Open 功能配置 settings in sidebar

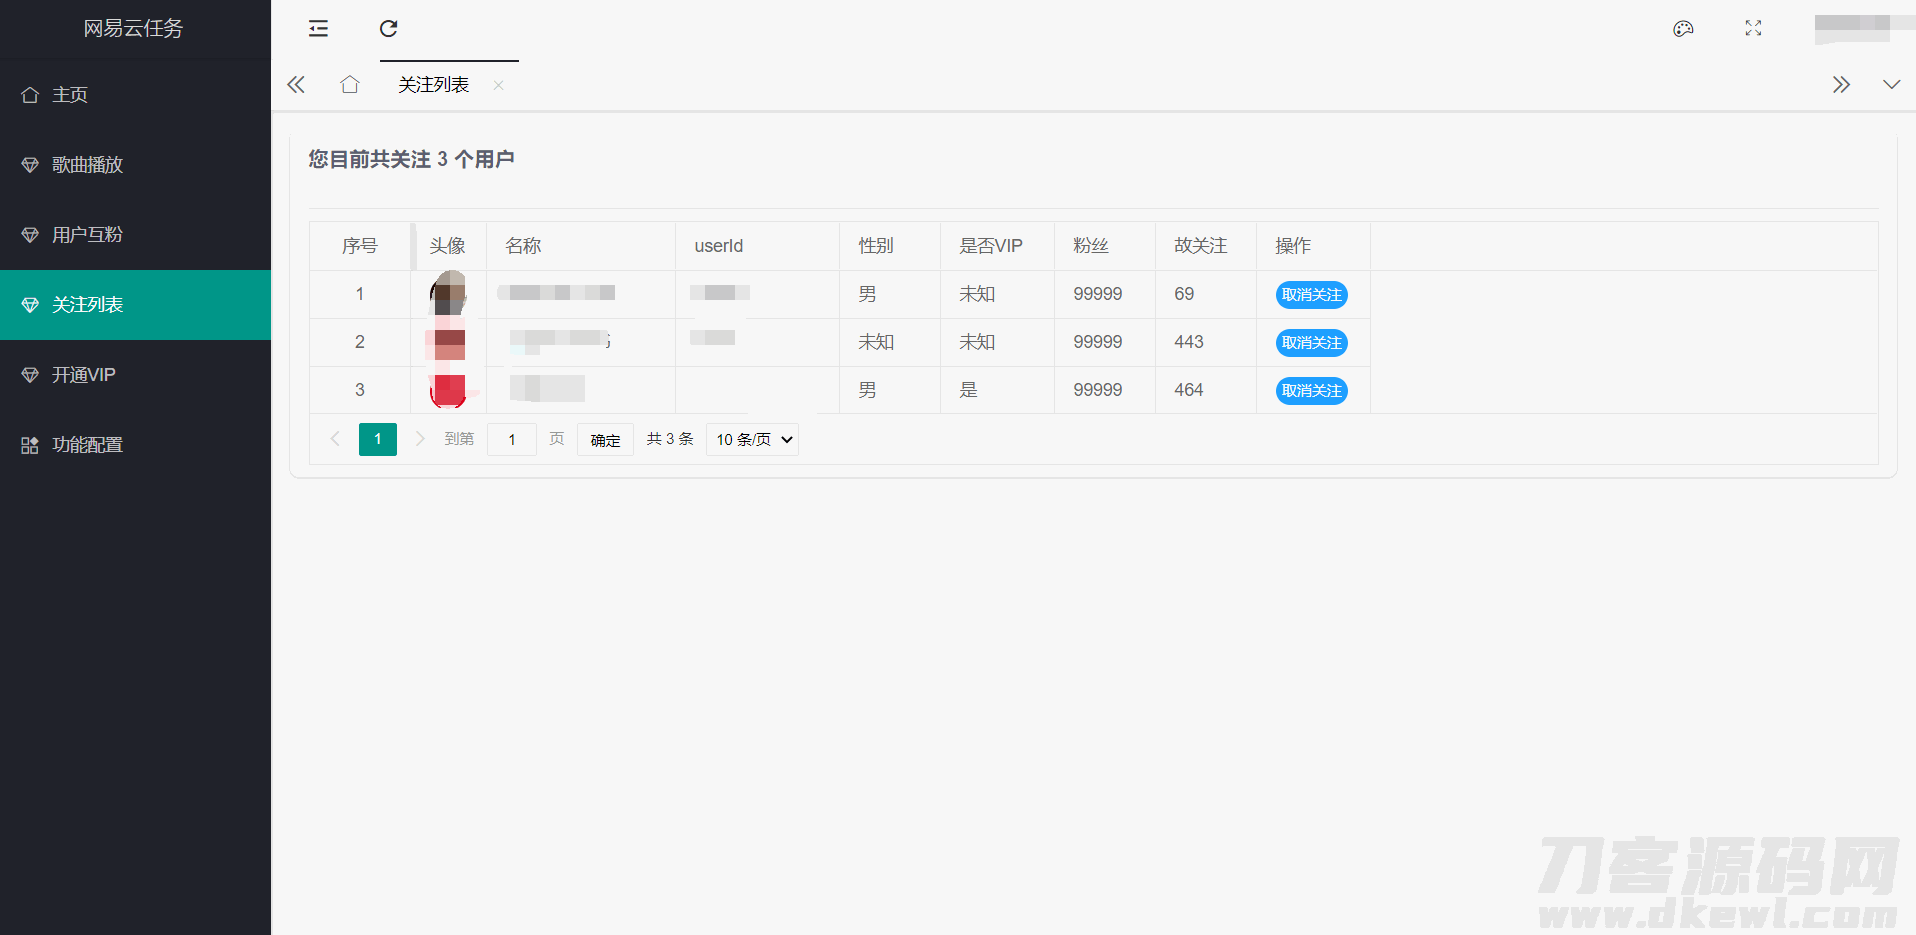[x=87, y=445]
